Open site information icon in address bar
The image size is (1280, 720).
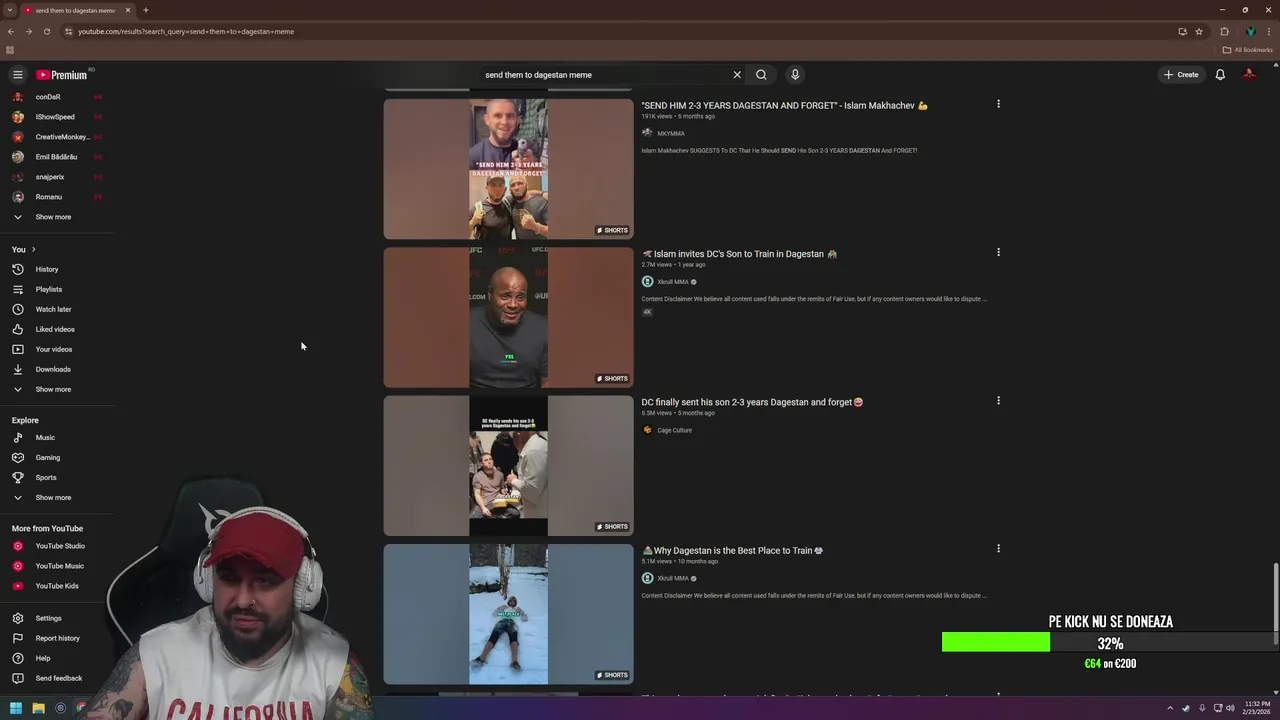click(68, 31)
